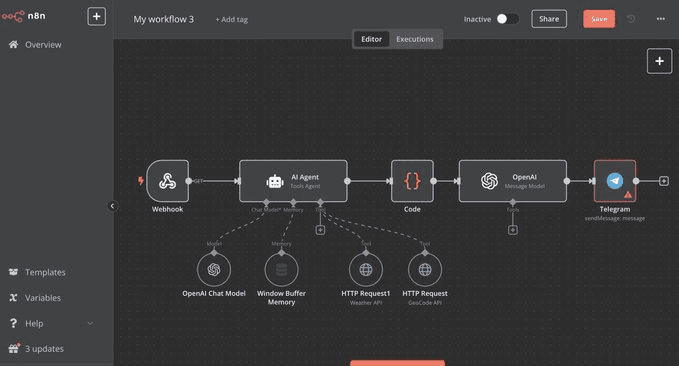Add a tag to the workflow
Screen dimensions: 679x366
[232, 19]
